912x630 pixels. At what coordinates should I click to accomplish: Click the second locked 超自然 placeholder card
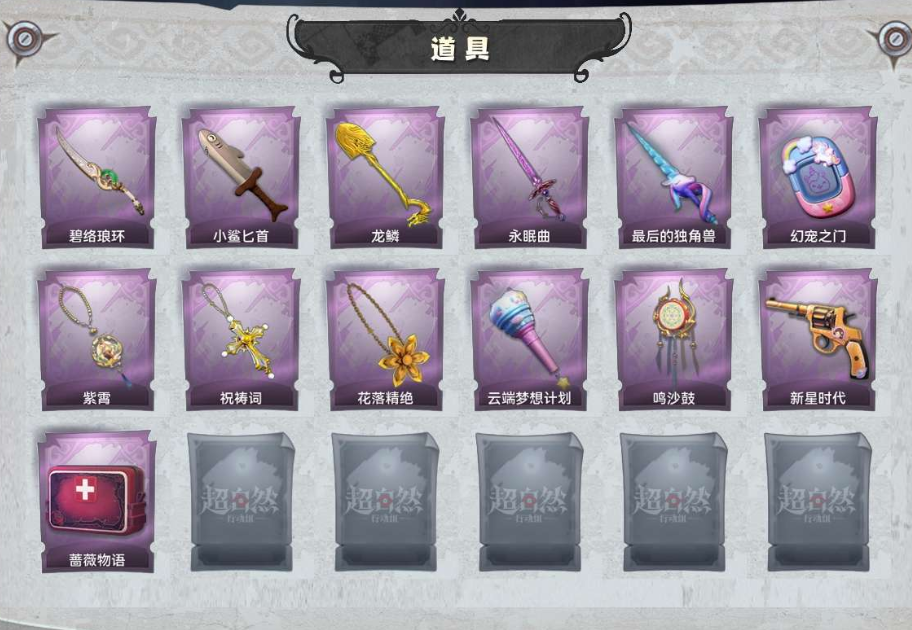(386, 502)
